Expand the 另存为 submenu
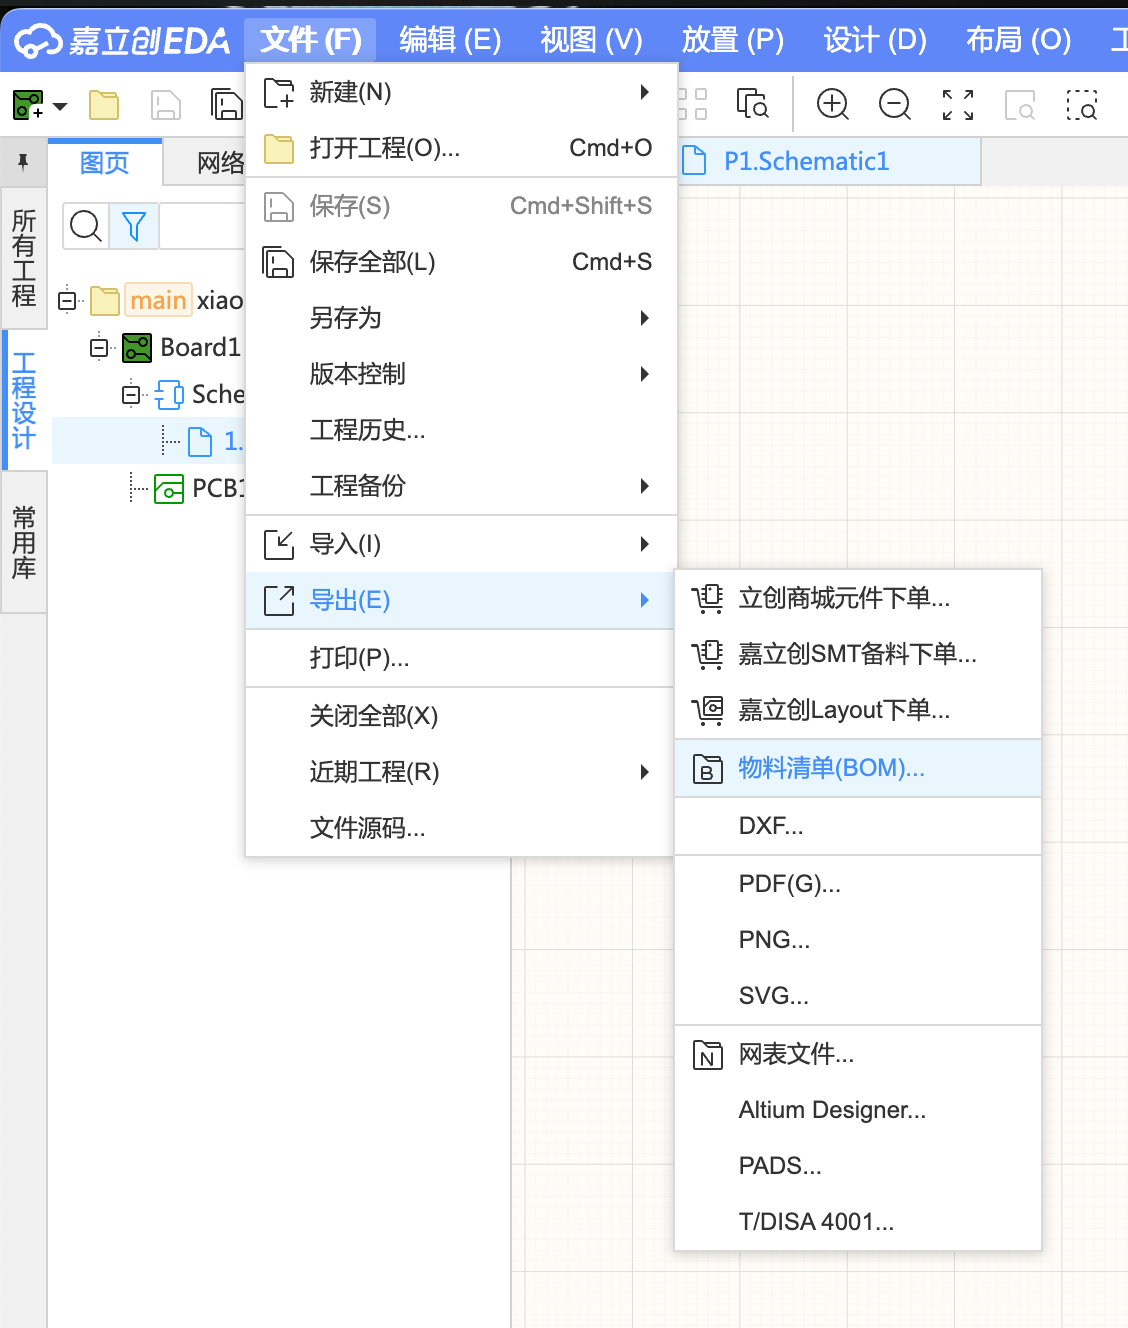Image resolution: width=1128 pixels, height=1328 pixels. click(645, 318)
